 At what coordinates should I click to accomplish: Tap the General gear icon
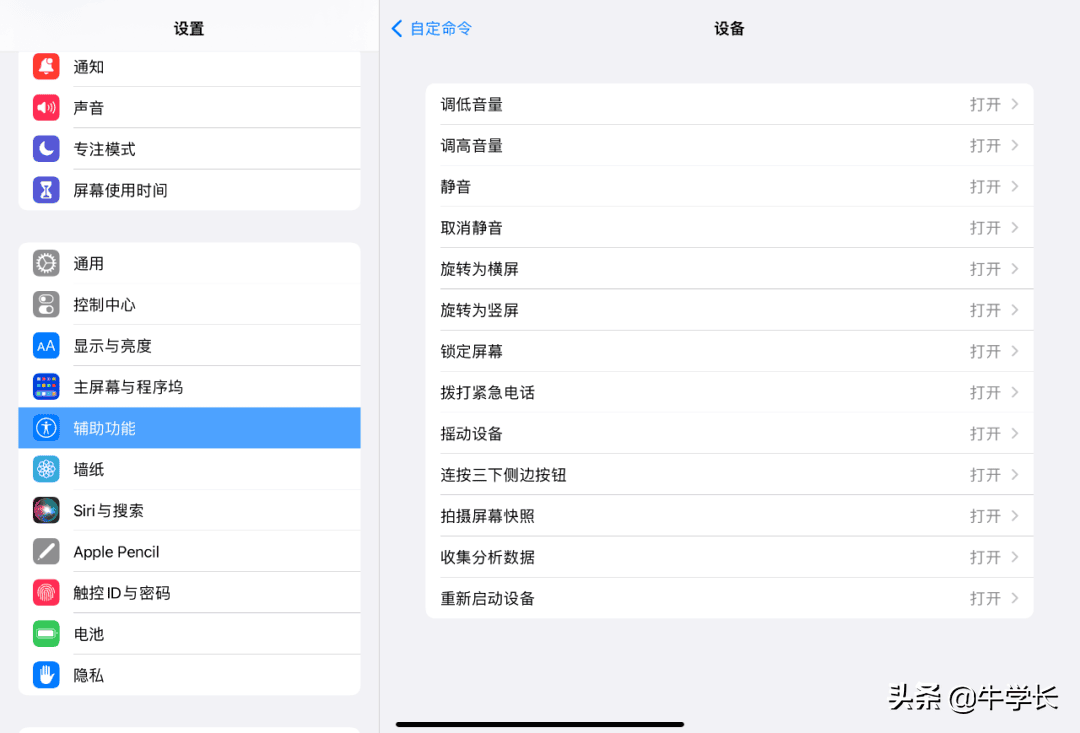[46, 263]
